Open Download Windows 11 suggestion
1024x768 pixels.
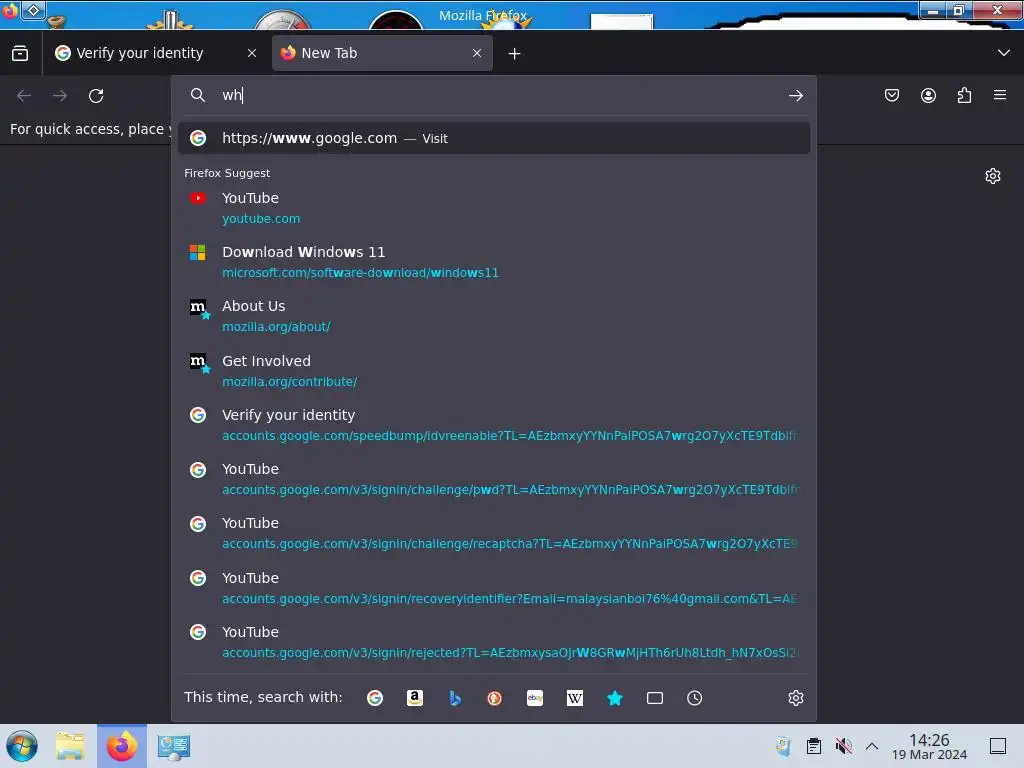click(x=494, y=262)
